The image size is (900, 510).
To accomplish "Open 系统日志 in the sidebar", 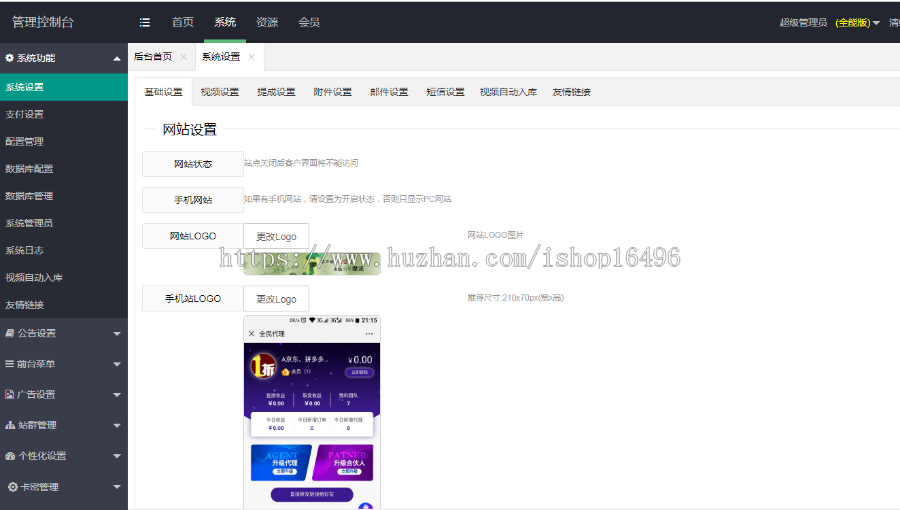I will point(64,251).
